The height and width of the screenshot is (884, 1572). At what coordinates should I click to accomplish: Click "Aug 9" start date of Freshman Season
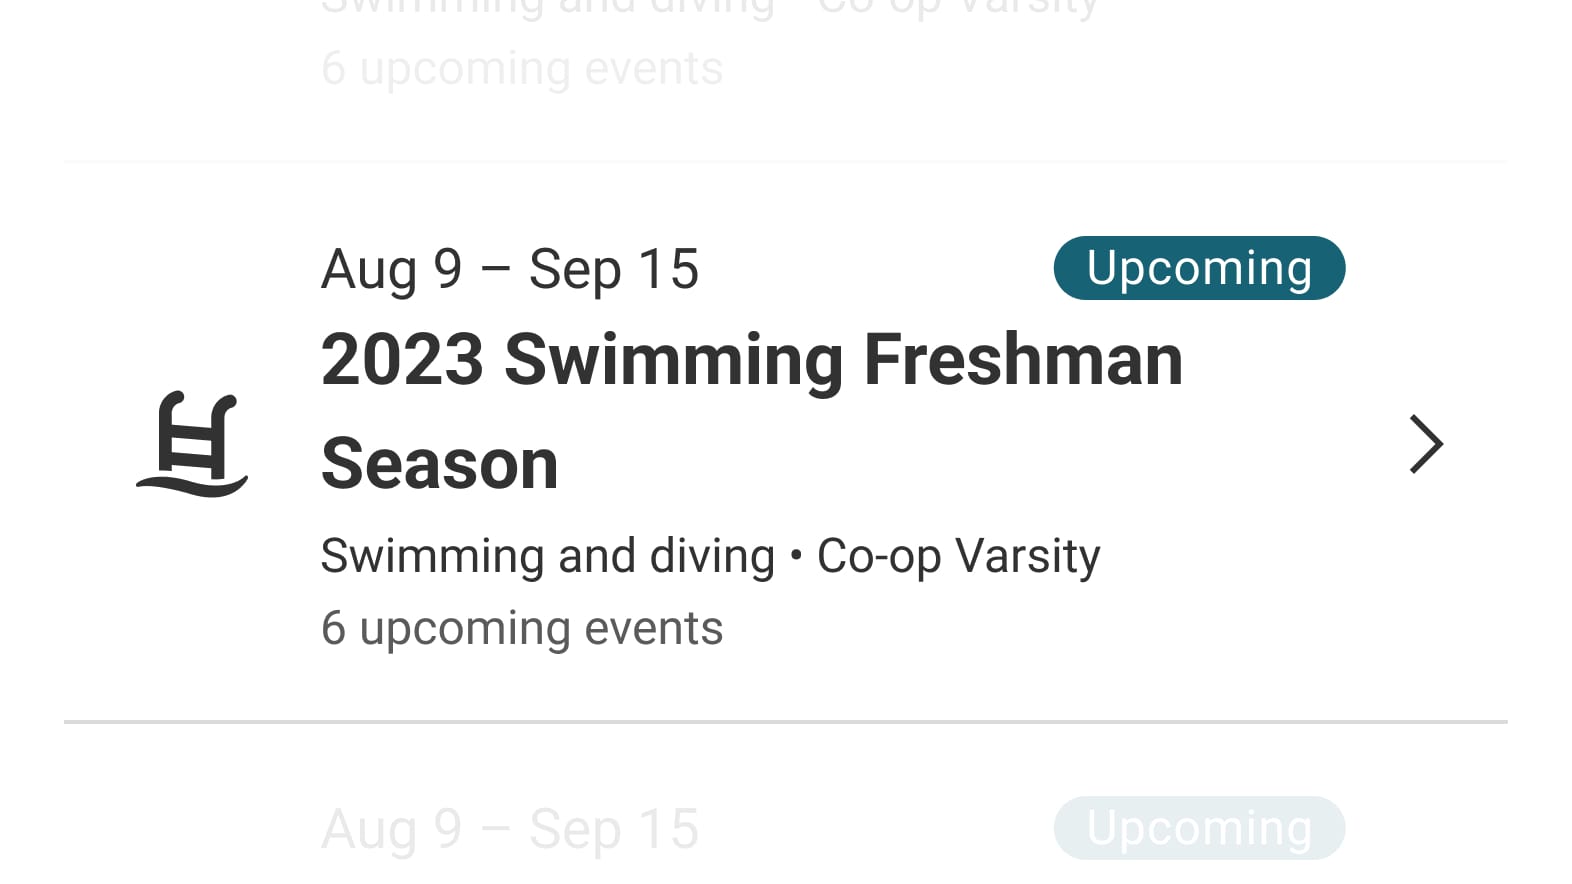391,270
